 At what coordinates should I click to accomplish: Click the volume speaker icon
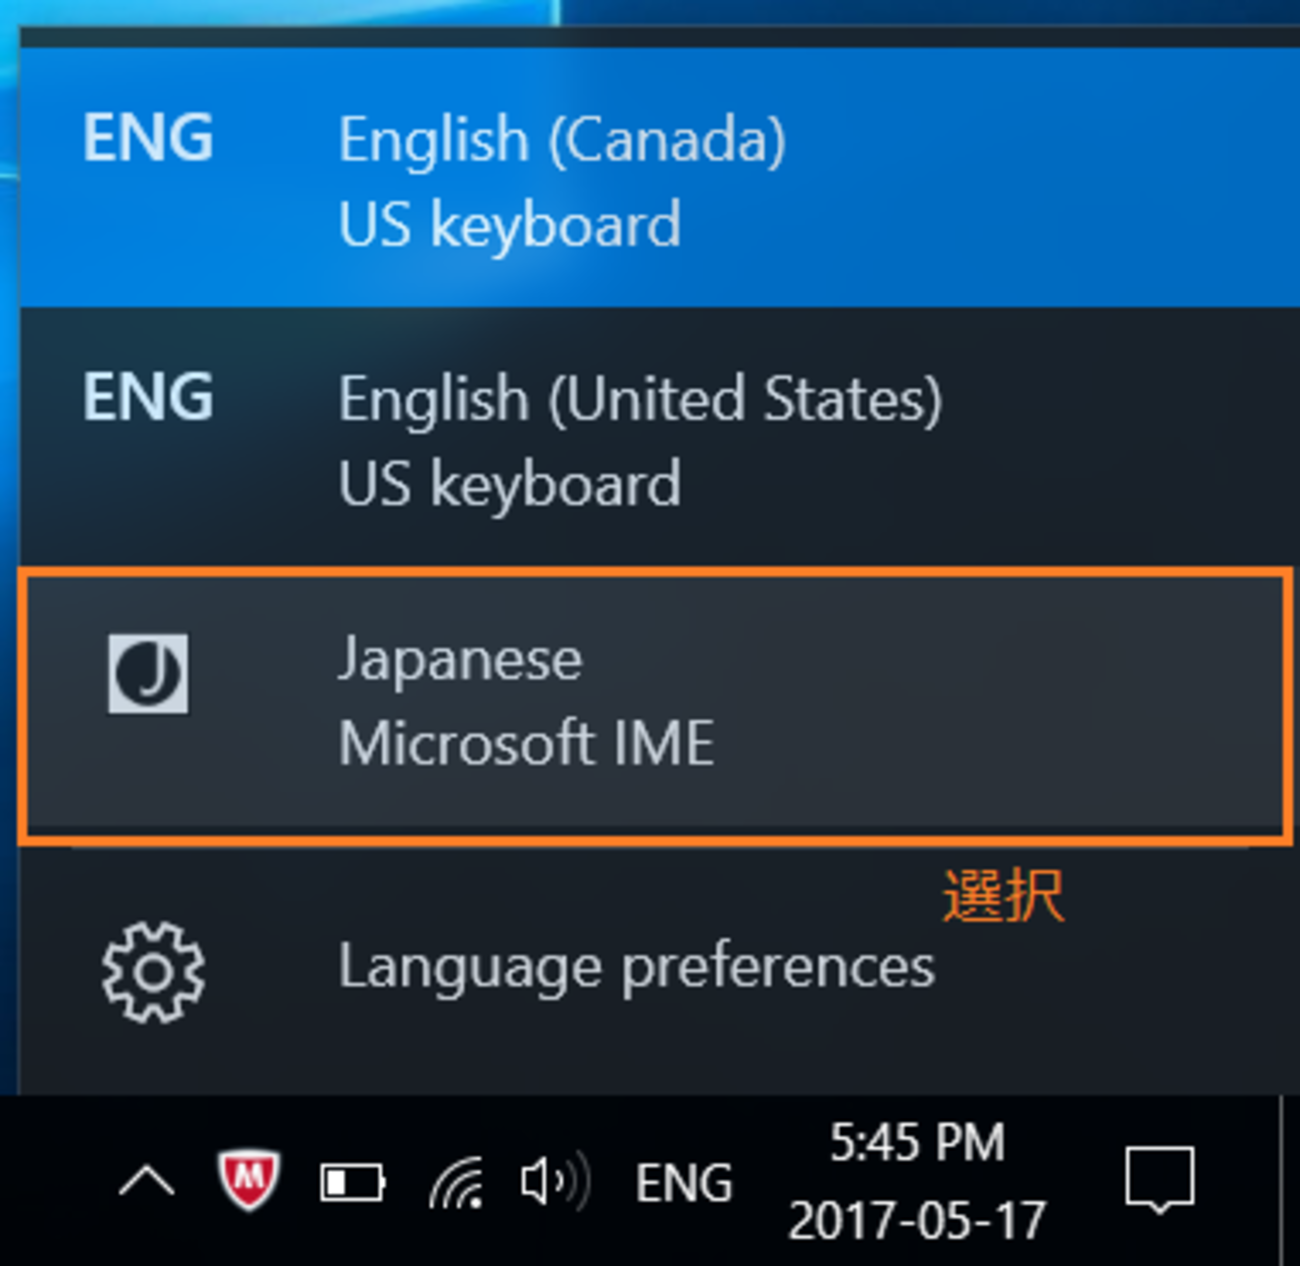554,1182
